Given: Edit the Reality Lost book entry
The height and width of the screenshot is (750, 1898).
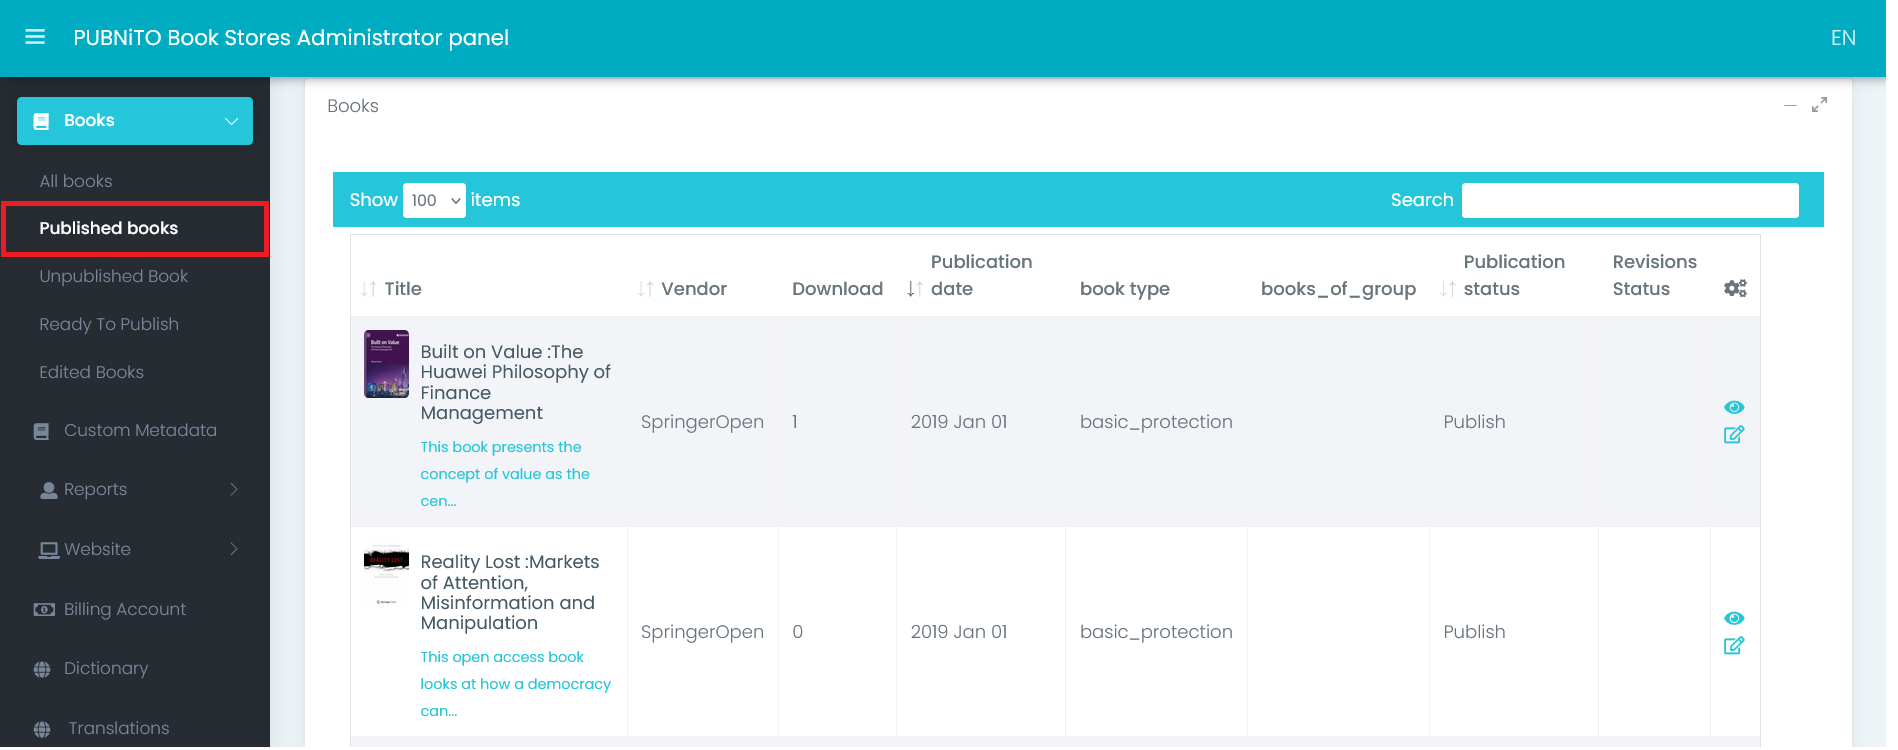Looking at the screenshot, I should tap(1734, 646).
